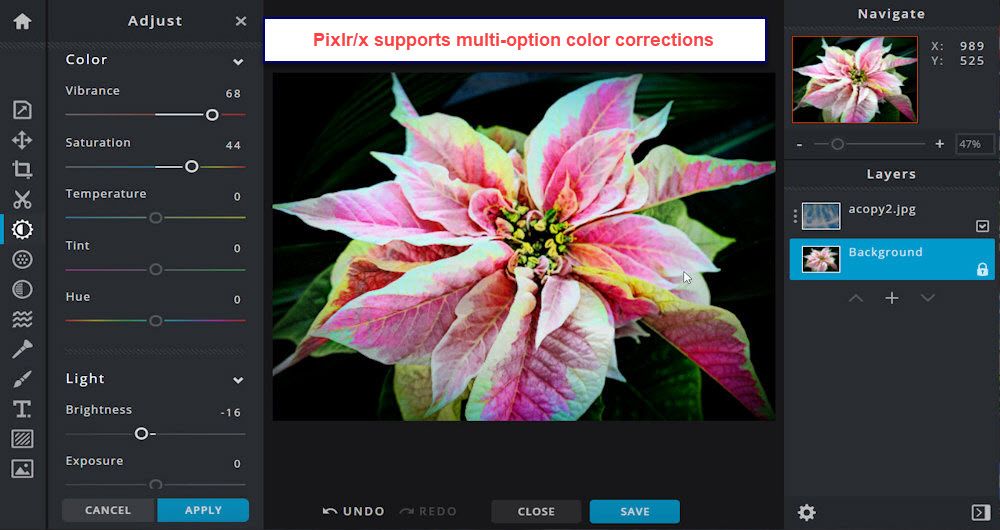
Task: Open the Liquify waves tool
Action: tap(22, 319)
